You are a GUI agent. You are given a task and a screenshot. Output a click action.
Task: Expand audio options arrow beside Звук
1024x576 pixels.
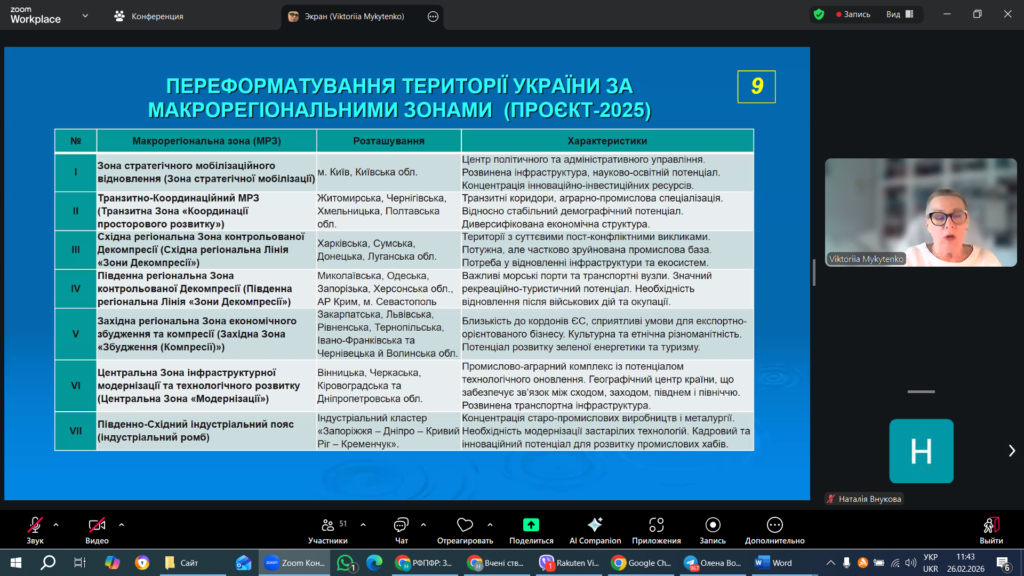(x=56, y=523)
